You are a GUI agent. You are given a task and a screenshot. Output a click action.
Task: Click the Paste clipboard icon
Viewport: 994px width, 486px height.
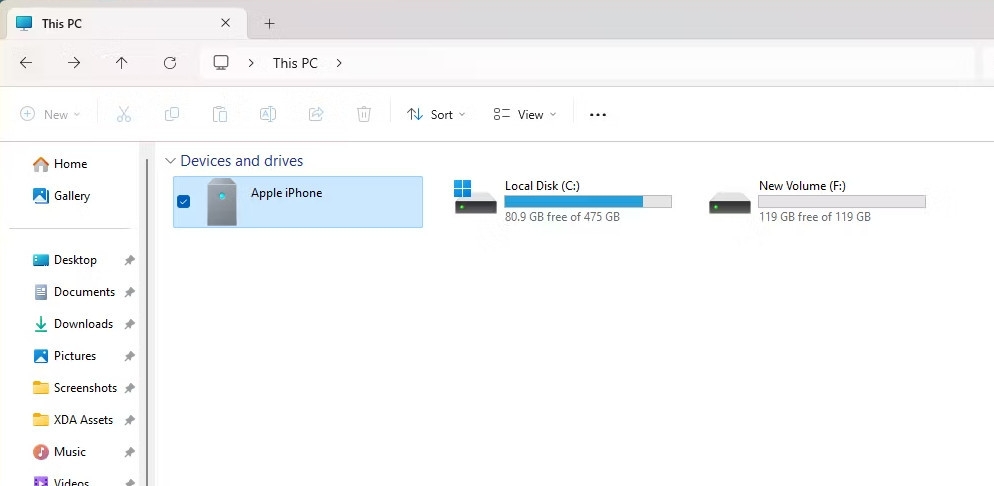(x=220, y=115)
